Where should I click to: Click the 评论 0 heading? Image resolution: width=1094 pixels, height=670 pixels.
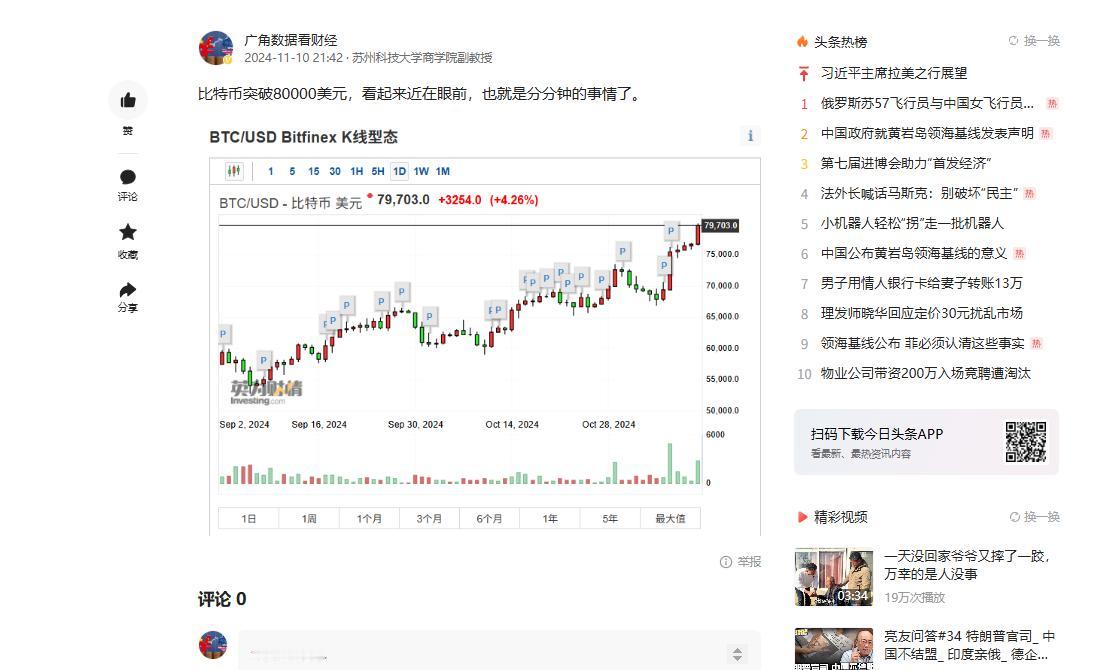[222, 599]
